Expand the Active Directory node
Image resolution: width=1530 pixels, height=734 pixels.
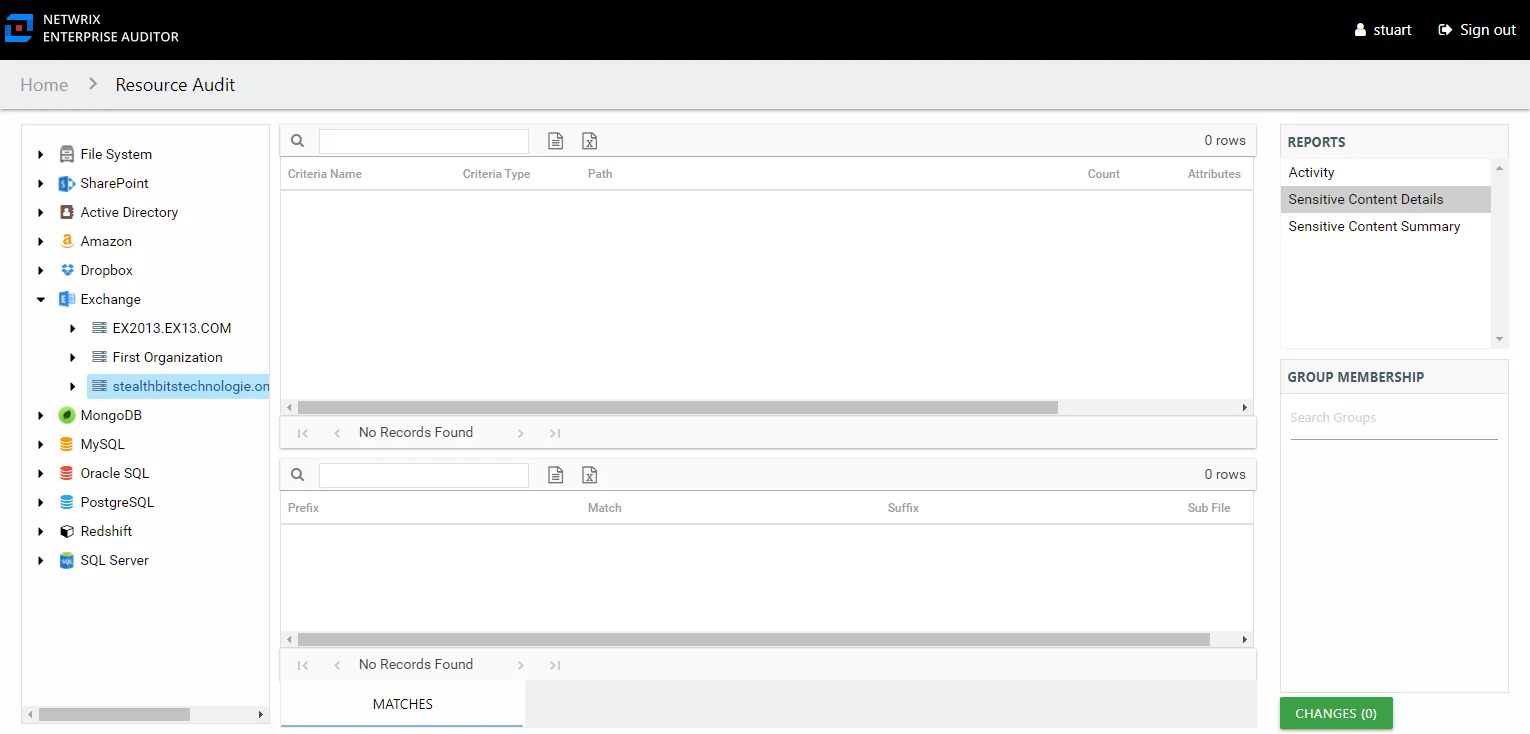[41, 212]
